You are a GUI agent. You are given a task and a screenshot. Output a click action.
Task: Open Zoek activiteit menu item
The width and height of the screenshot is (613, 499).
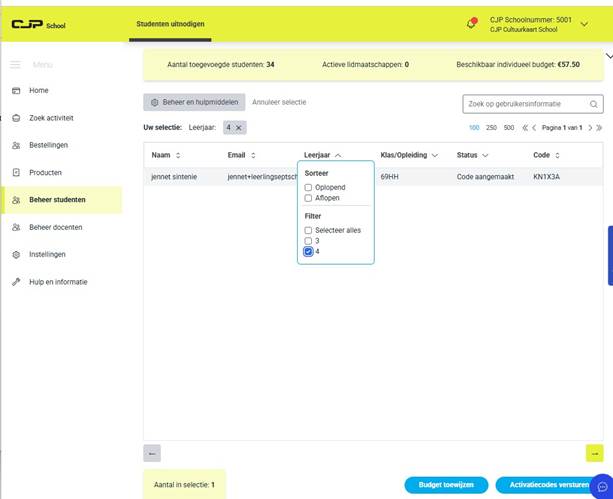pyautogui.click(x=51, y=118)
